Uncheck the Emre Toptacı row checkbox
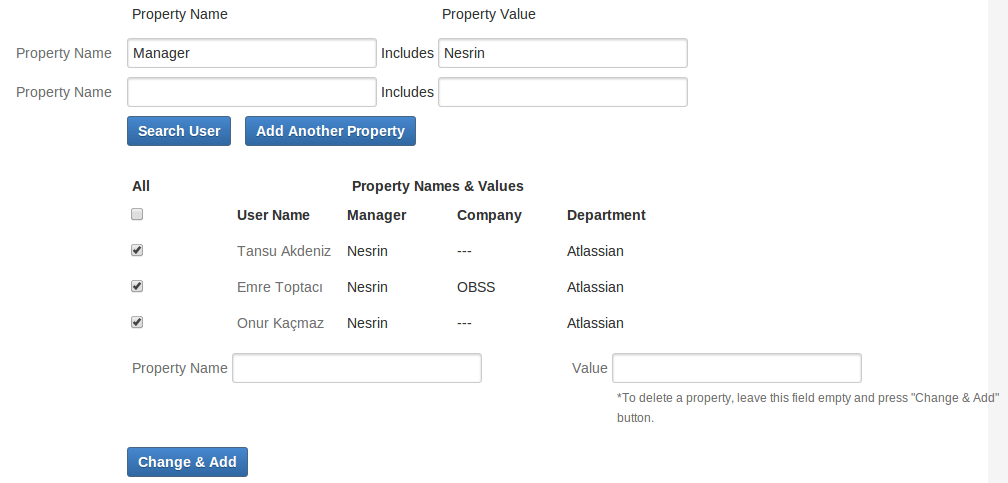Image resolution: width=1008 pixels, height=483 pixels. point(137,286)
